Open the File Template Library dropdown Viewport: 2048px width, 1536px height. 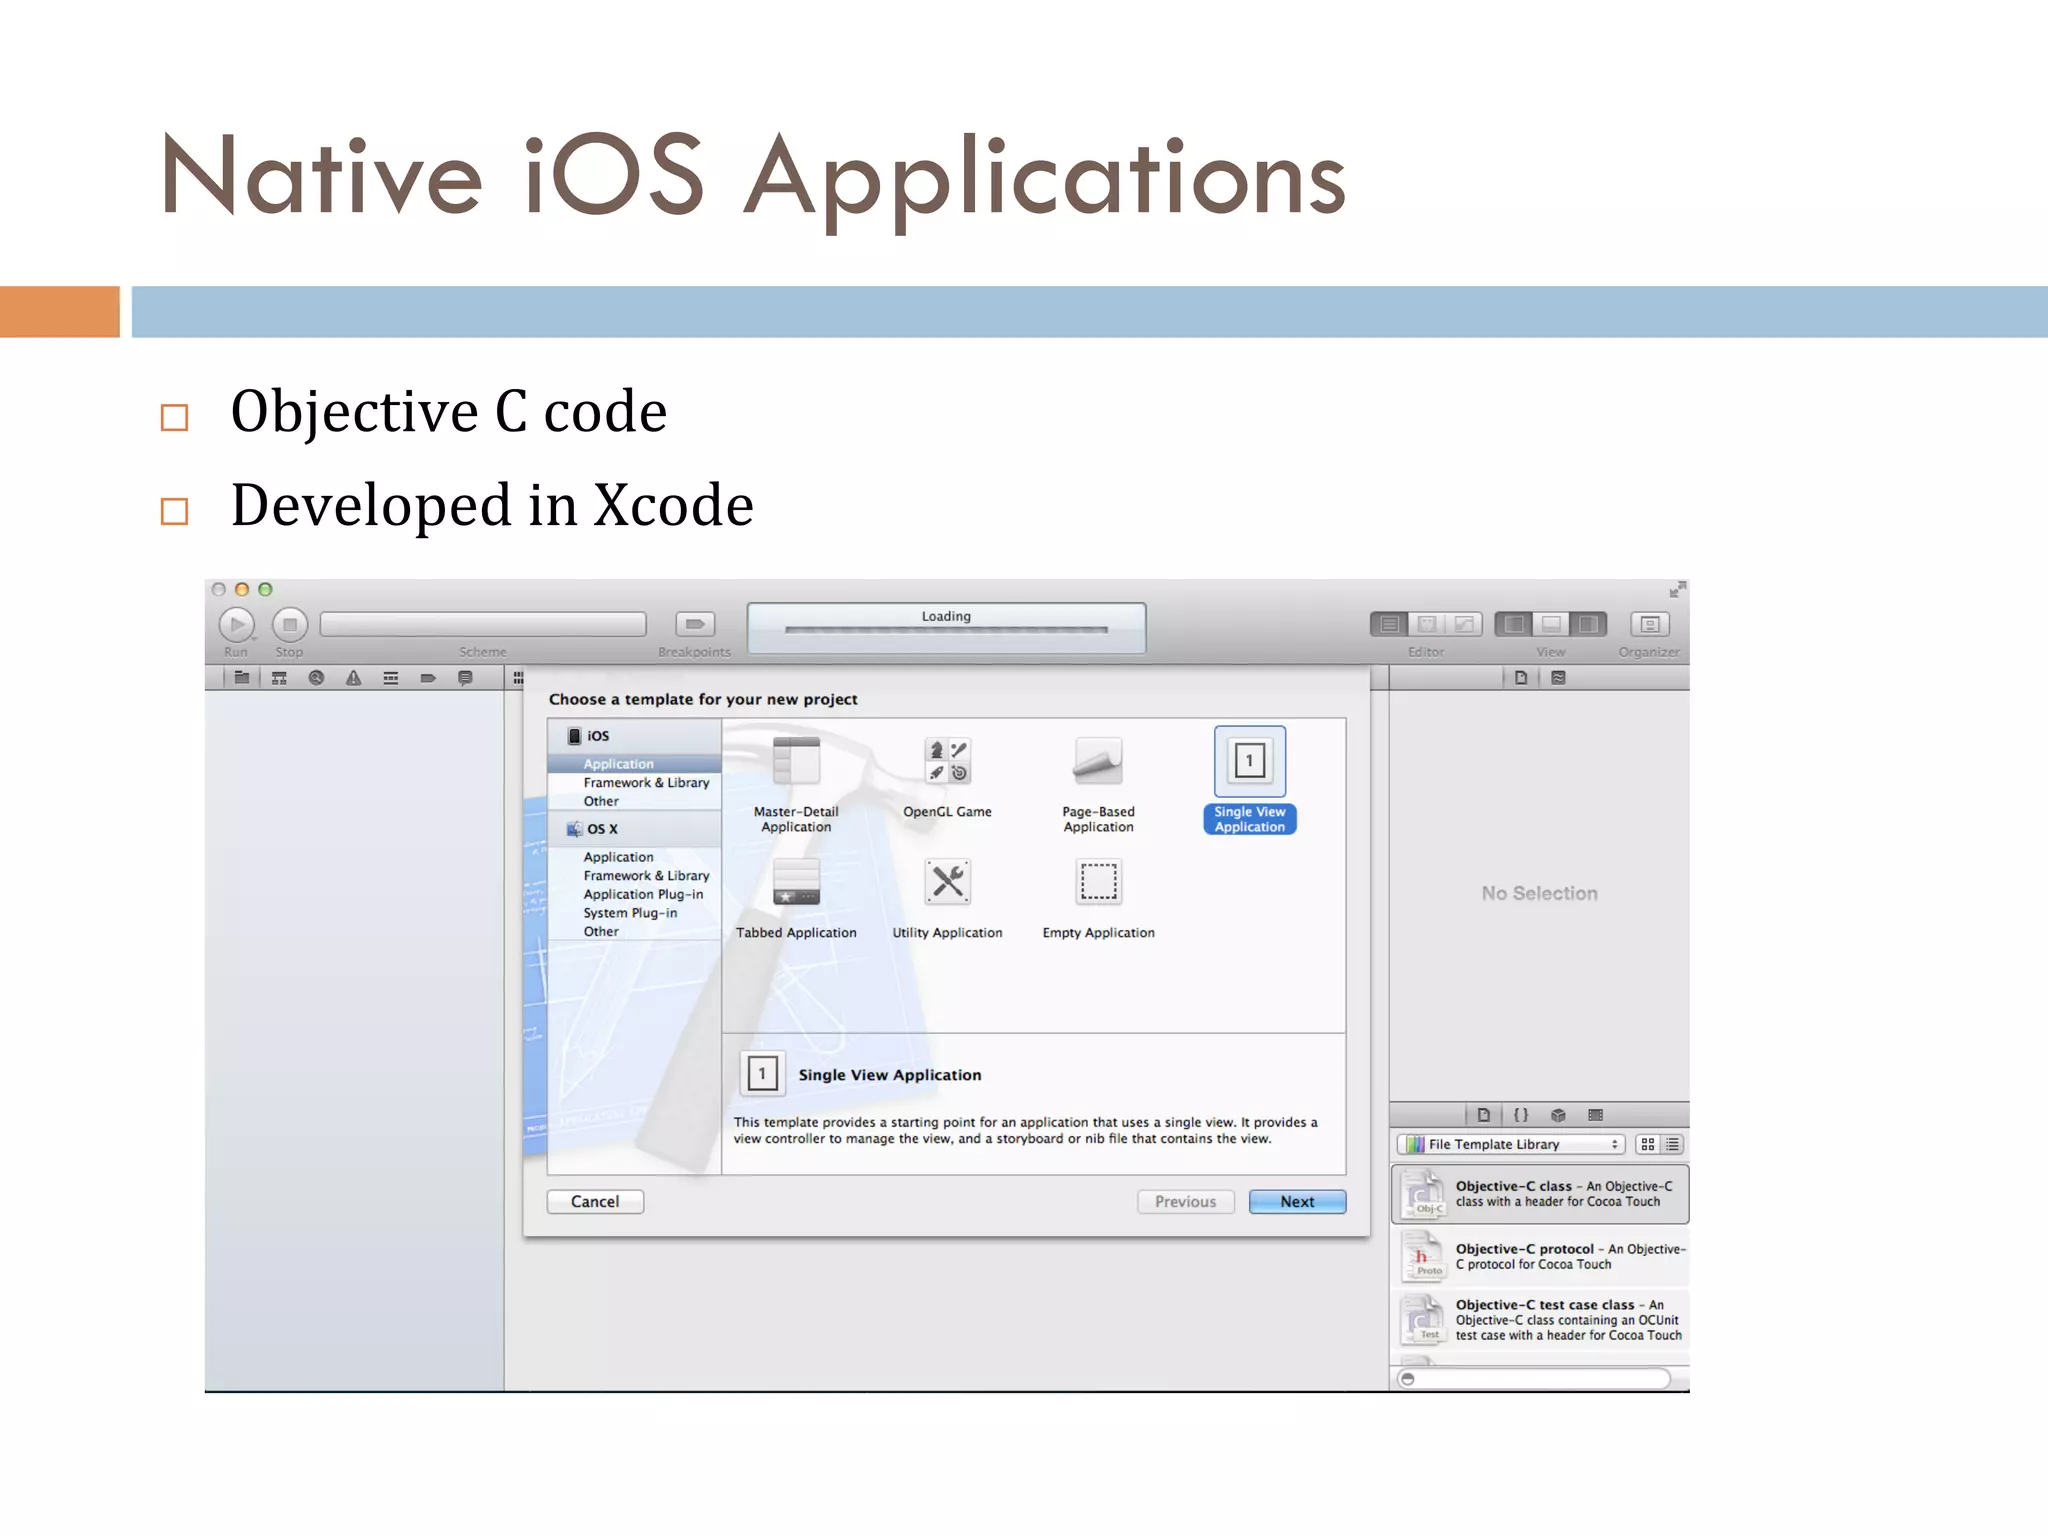[x=1511, y=1144]
